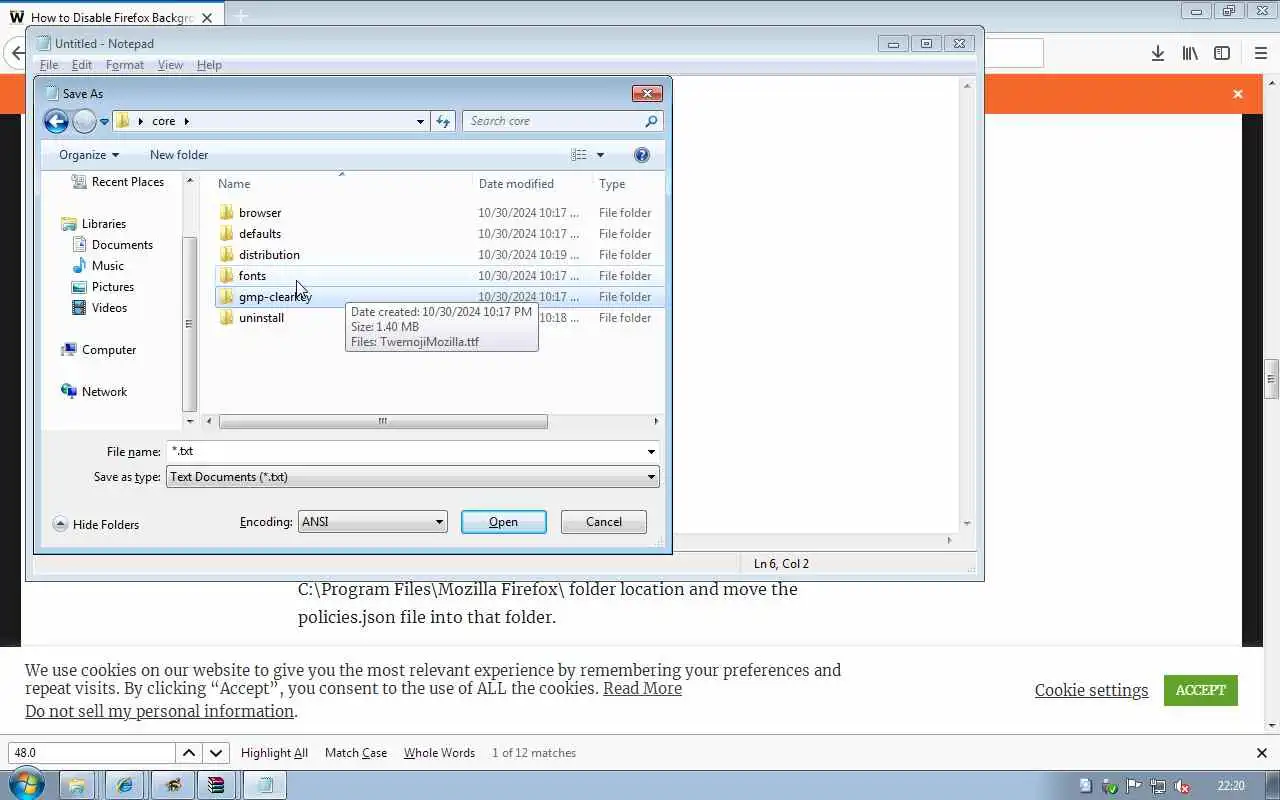The width and height of the screenshot is (1280, 800).
Task: Launch Internet Explorer from taskbar
Action: (x=124, y=785)
